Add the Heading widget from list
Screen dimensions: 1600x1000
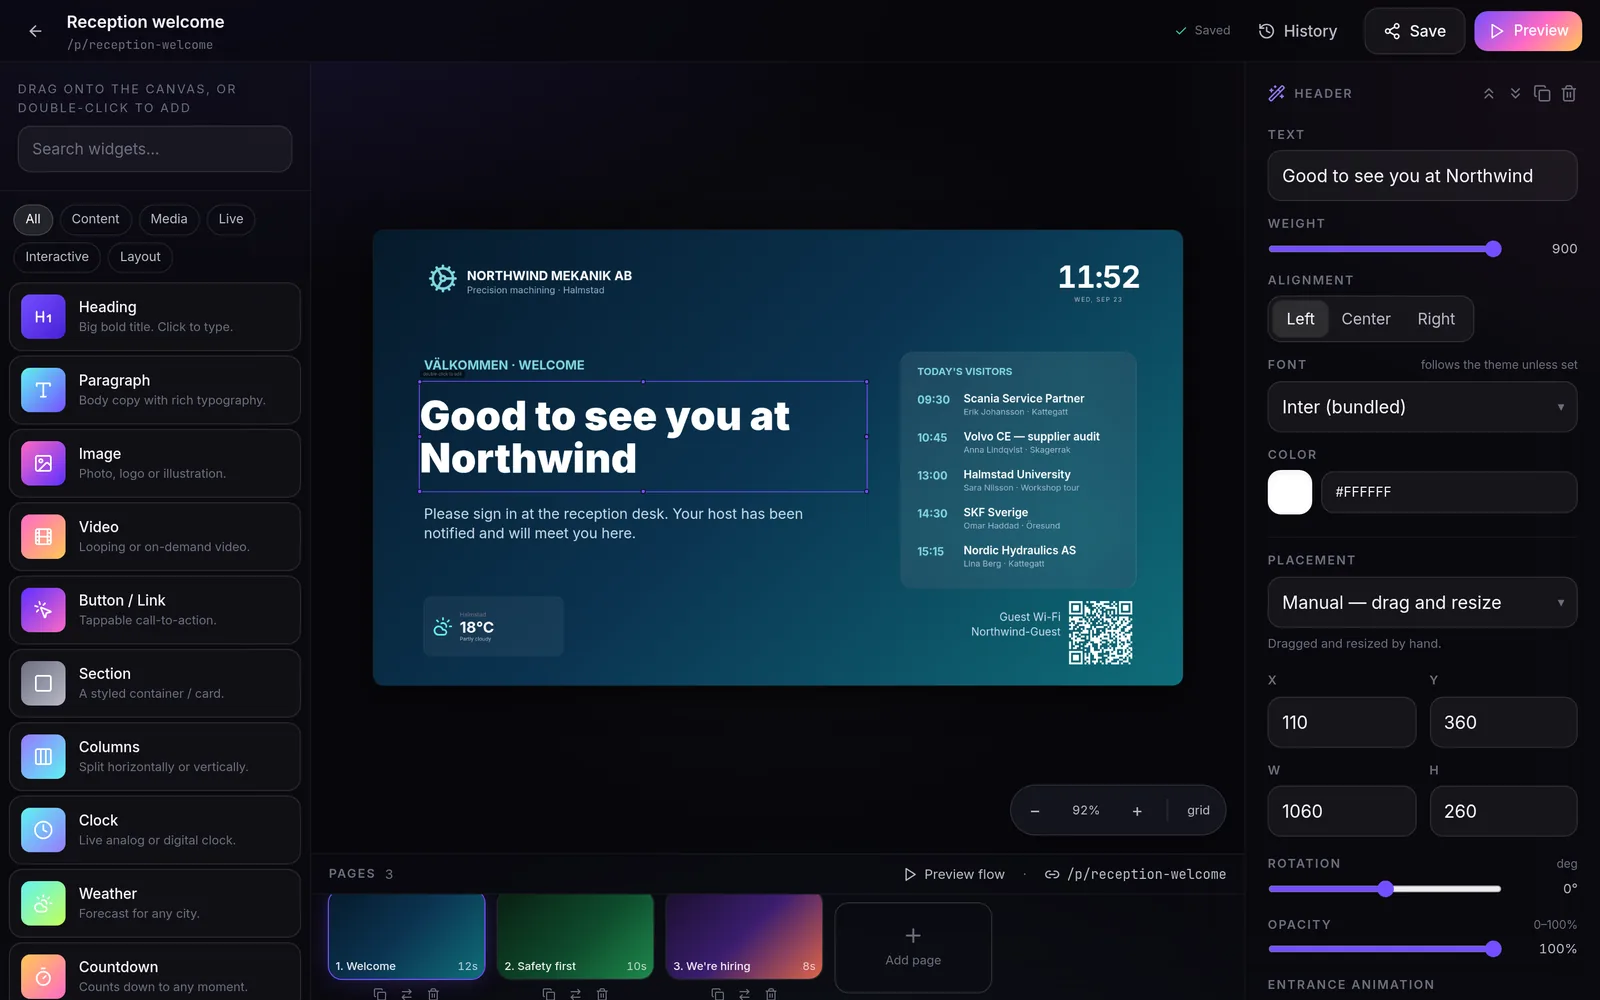(x=155, y=317)
